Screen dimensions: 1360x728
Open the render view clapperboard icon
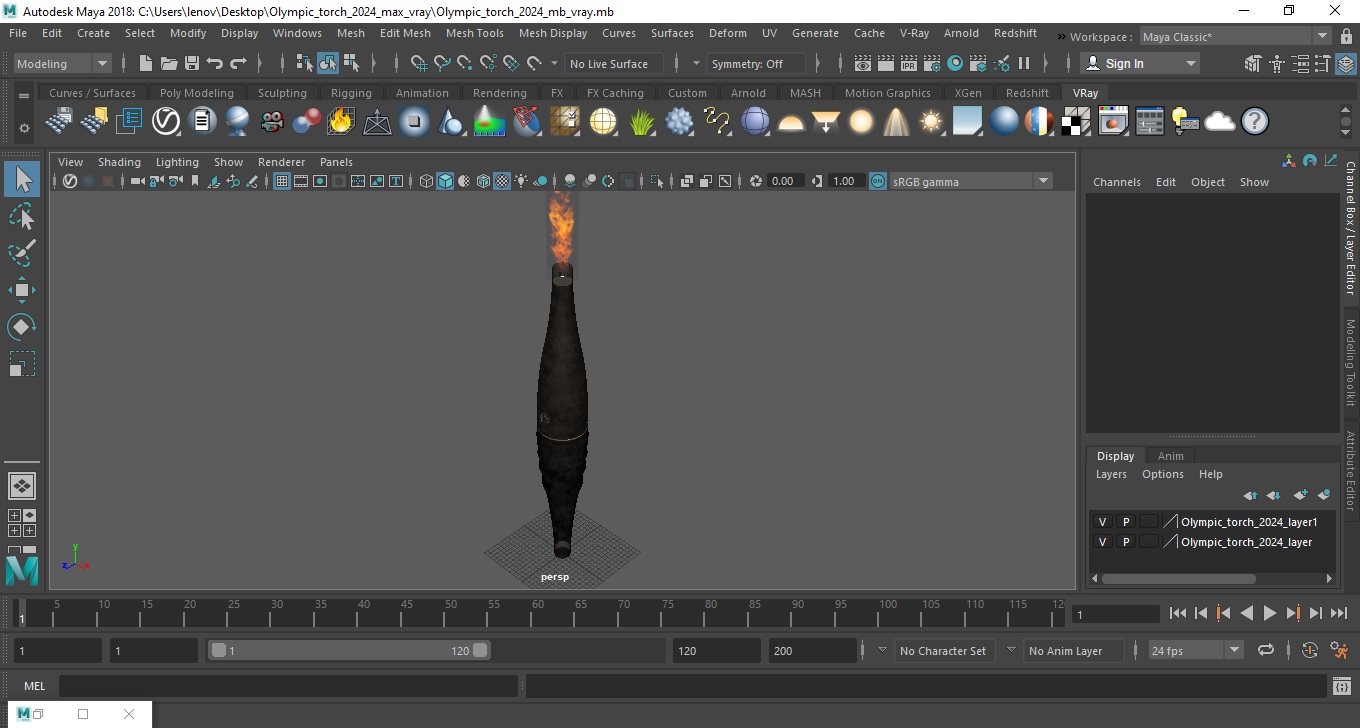pyautogui.click(x=863, y=63)
